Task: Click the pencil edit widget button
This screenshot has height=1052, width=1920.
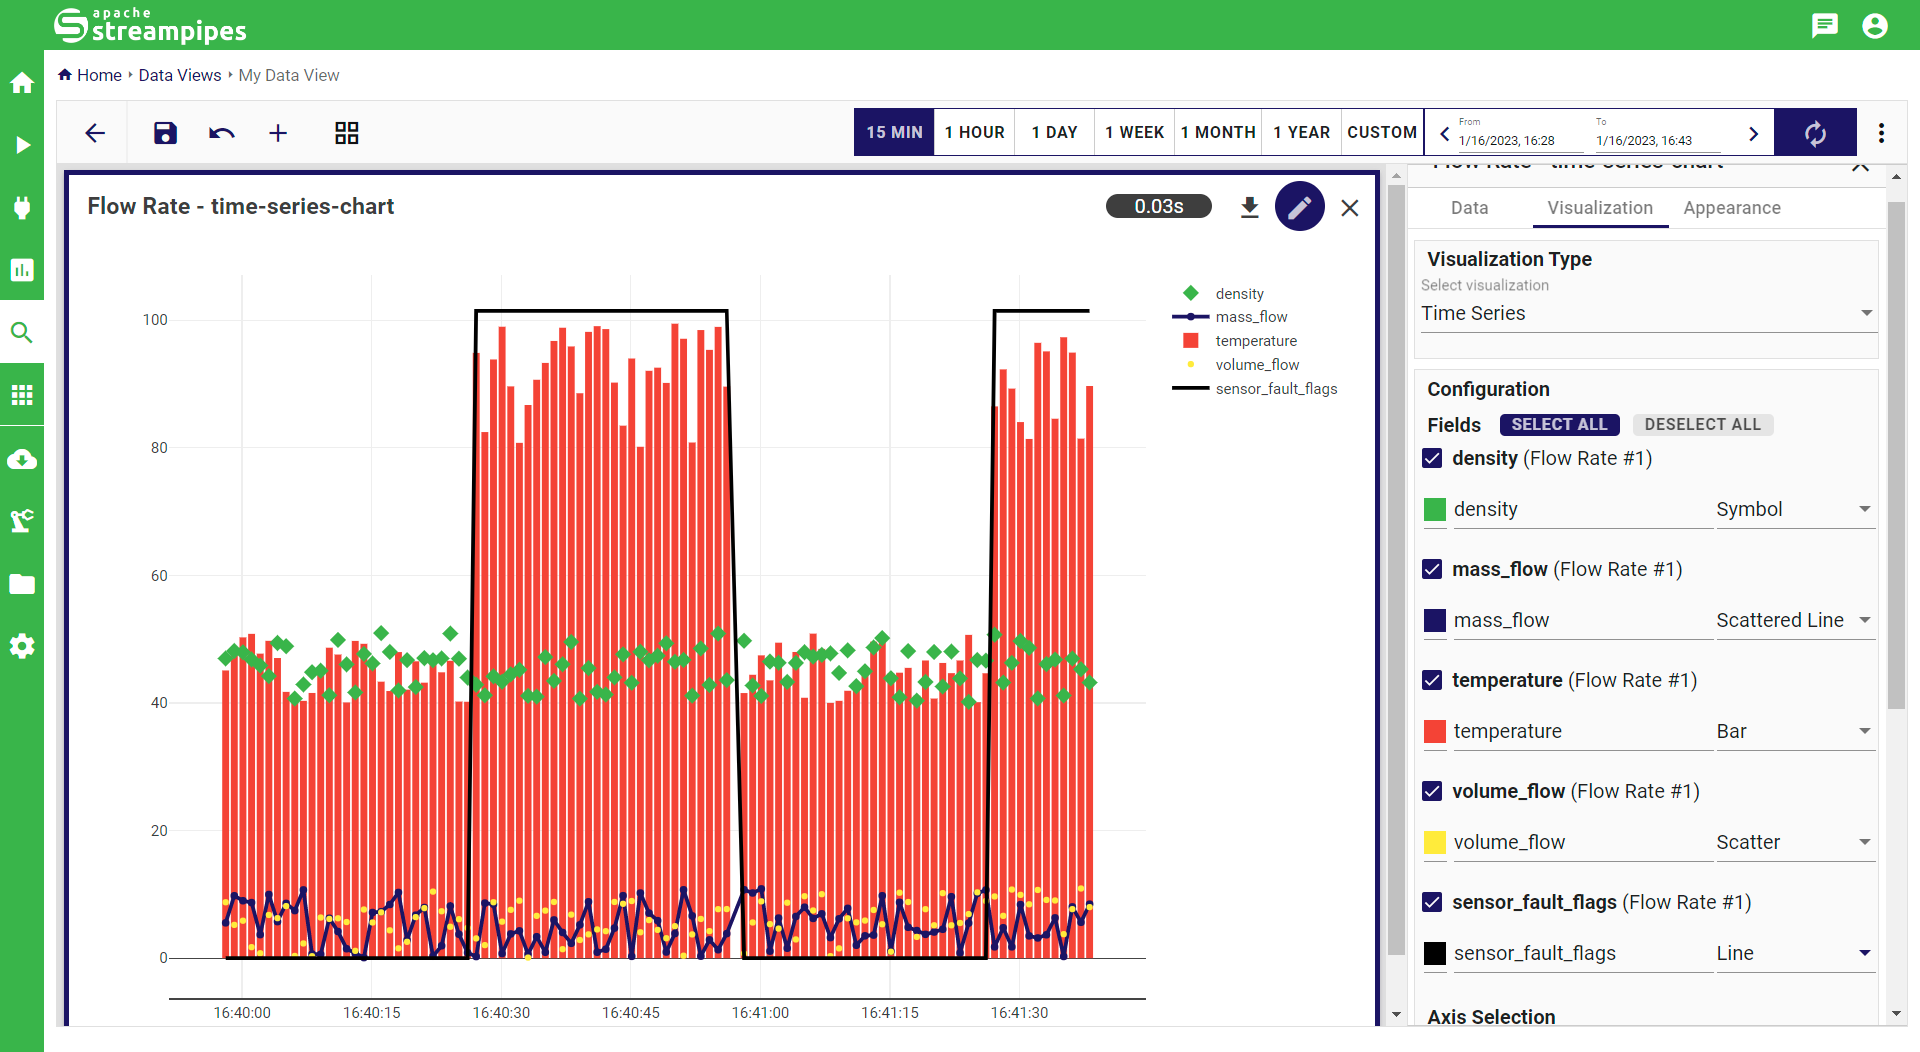Action: click(x=1299, y=207)
